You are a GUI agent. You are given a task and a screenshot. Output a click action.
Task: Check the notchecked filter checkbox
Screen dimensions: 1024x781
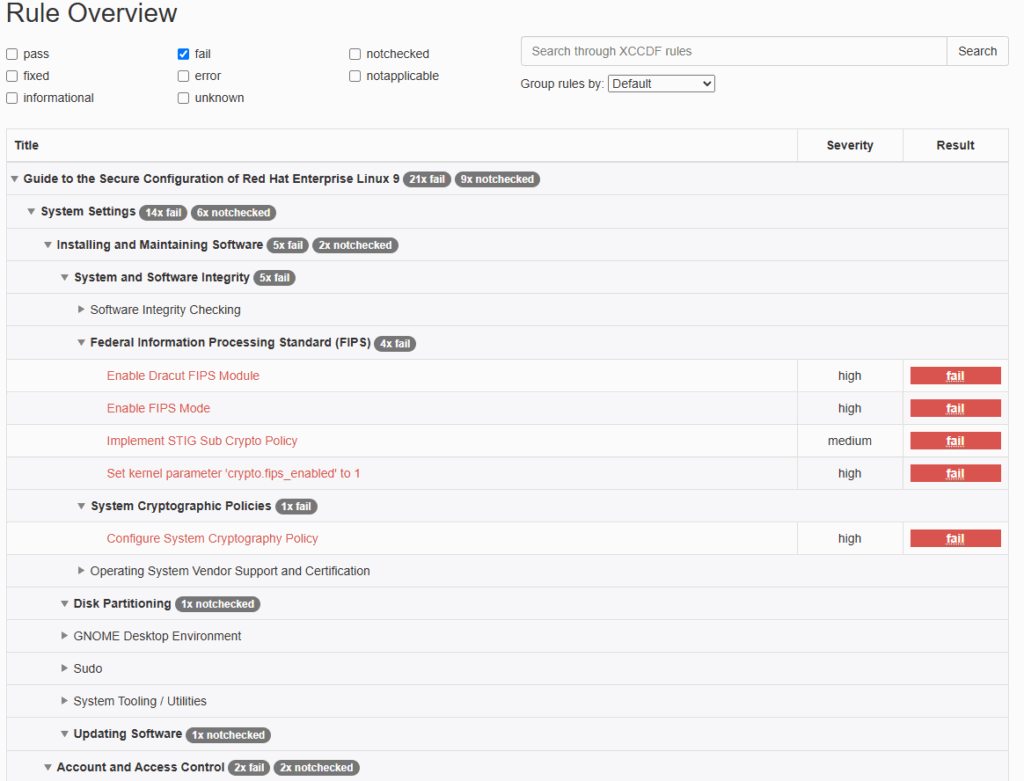pyautogui.click(x=356, y=54)
